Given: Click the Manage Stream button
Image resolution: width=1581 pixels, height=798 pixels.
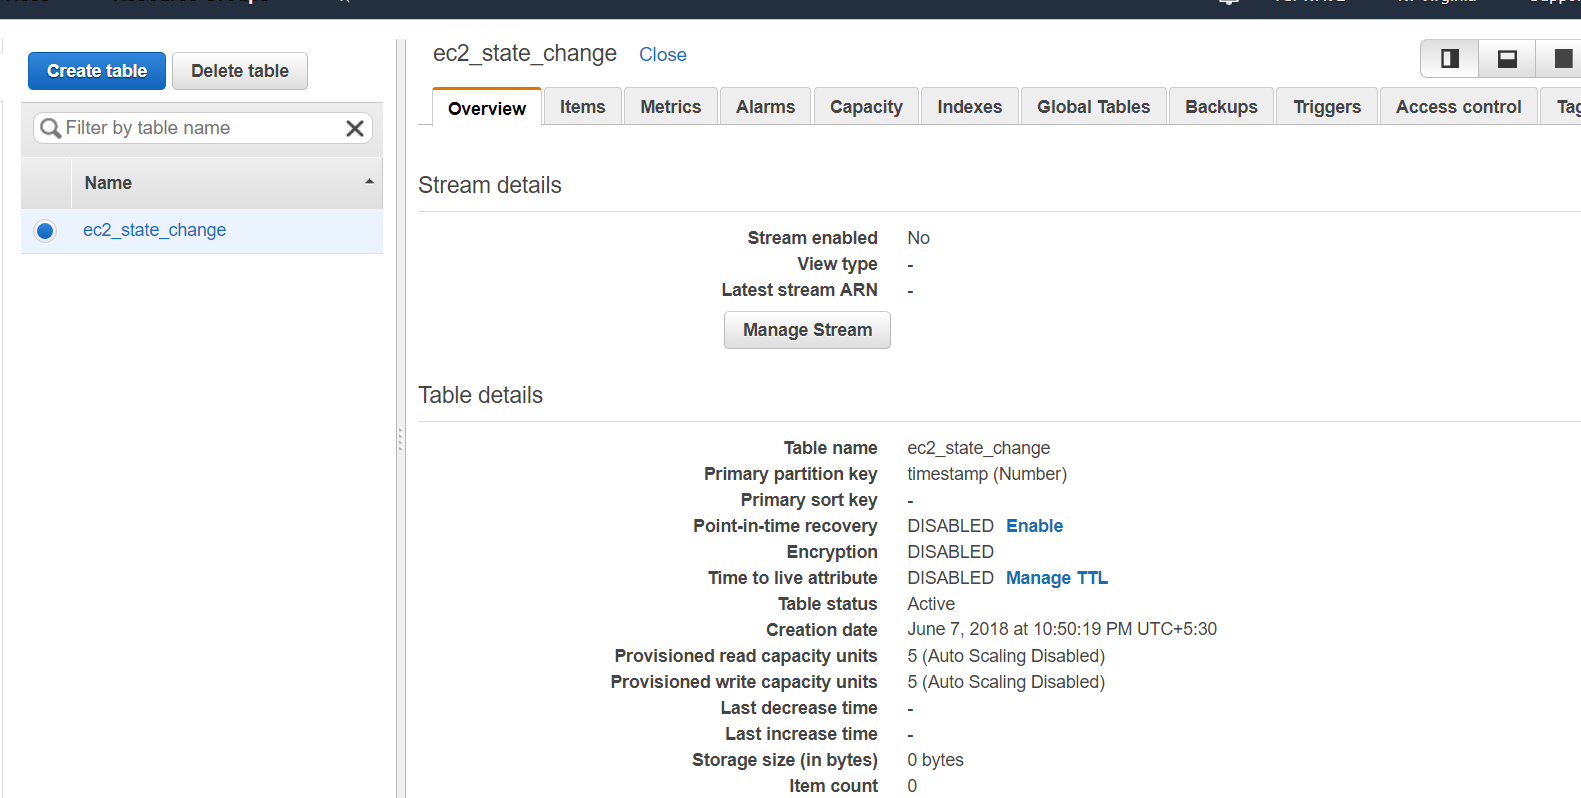Looking at the screenshot, I should [807, 330].
